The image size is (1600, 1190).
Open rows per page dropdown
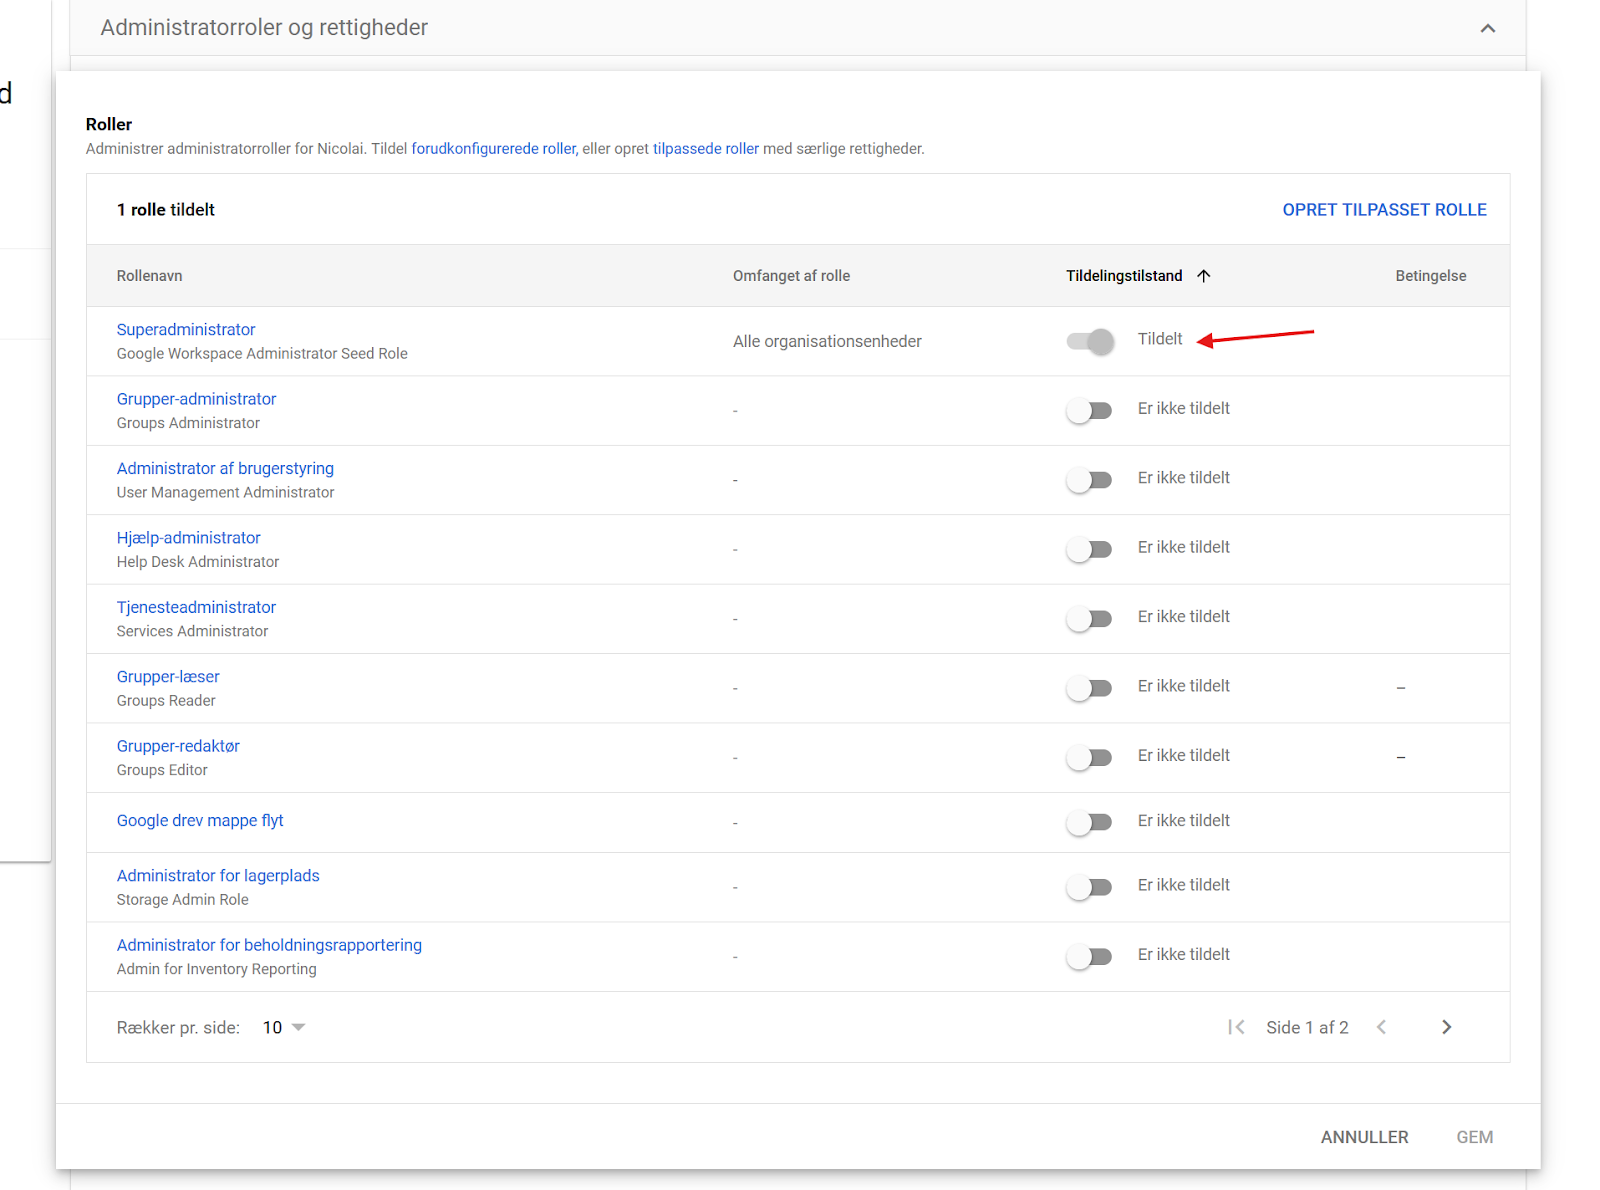[284, 1027]
